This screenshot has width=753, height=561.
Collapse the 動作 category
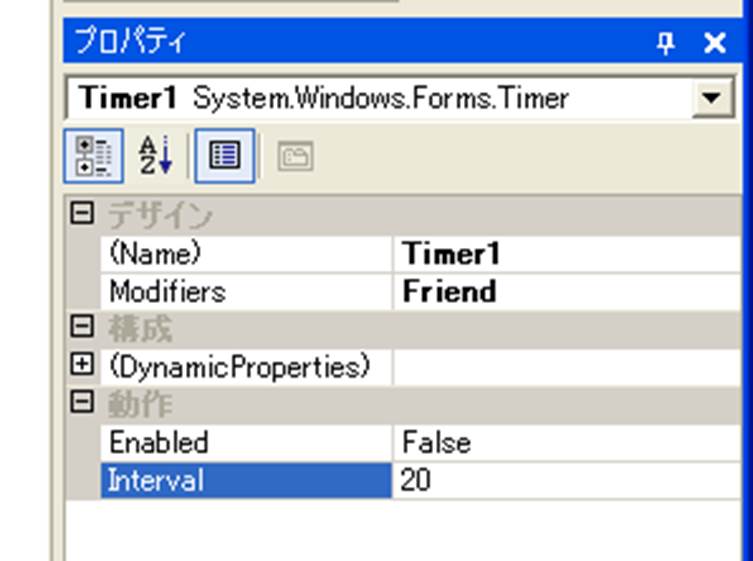(x=83, y=404)
